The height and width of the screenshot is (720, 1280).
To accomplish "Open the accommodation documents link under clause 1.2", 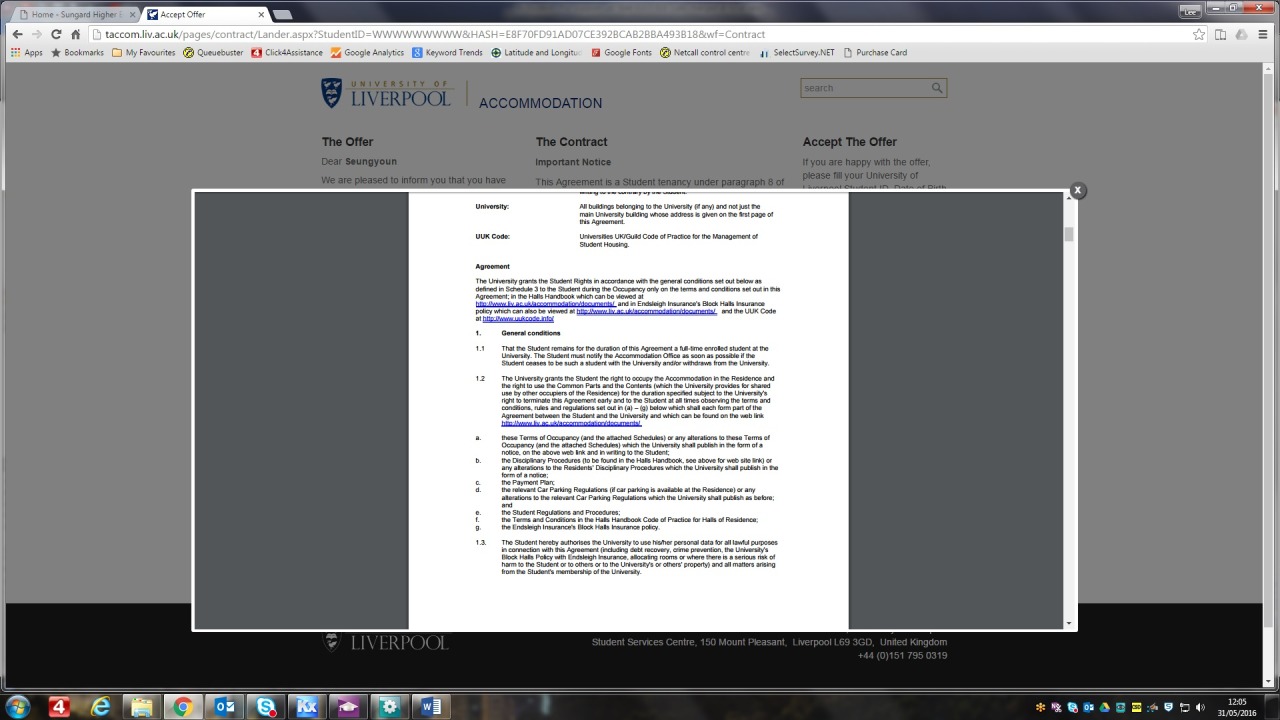I will click(571, 423).
